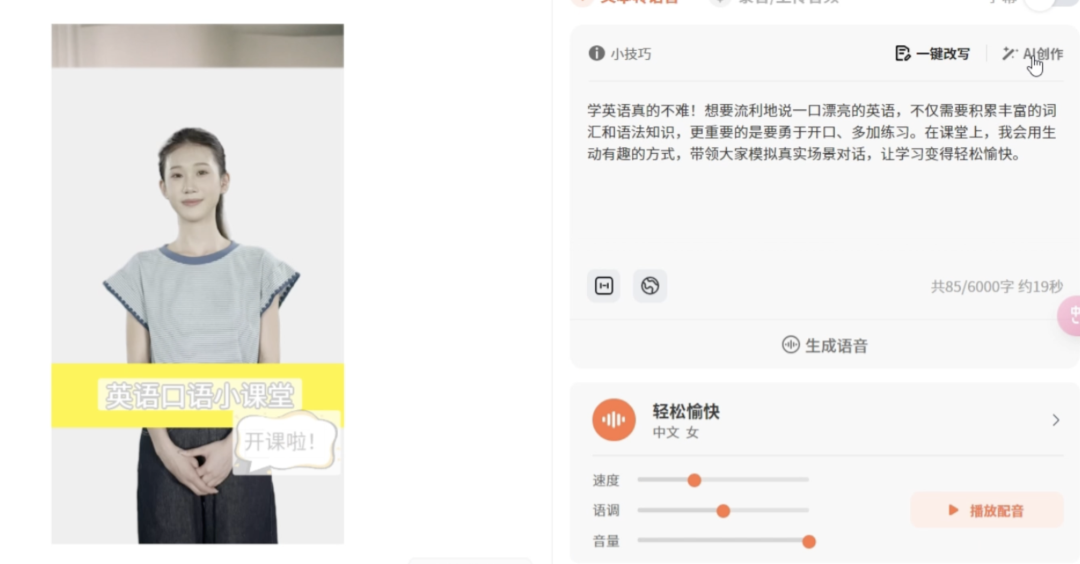Open the 轻松愉快 voice selection row

825,419
